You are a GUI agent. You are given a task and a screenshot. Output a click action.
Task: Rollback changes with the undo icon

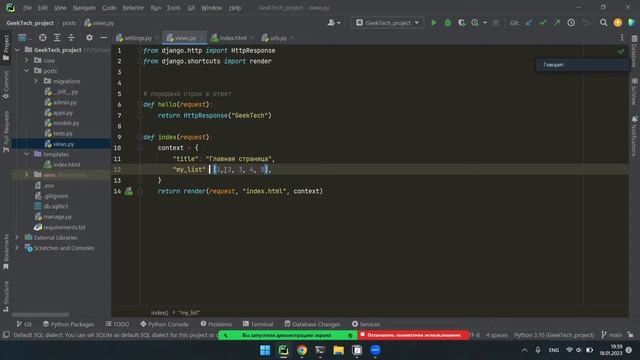tap(585, 23)
